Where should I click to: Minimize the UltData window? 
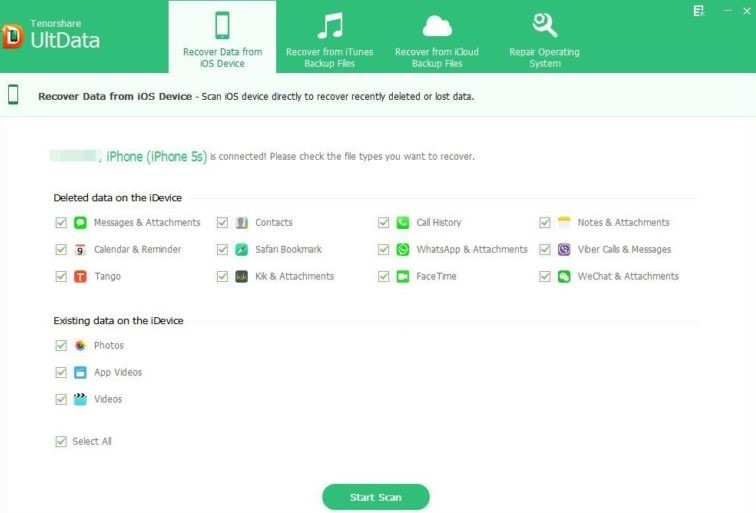click(x=728, y=11)
